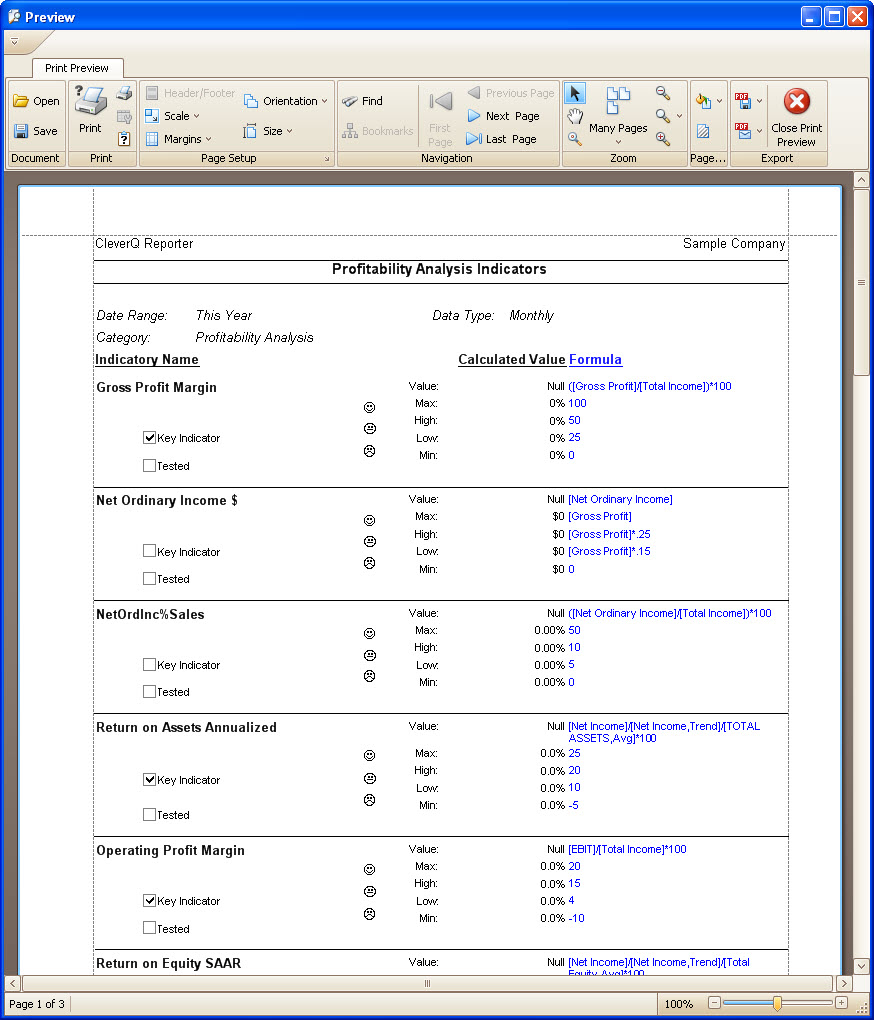Expand the Margins options
This screenshot has width=874, height=1020.
click(x=181, y=139)
